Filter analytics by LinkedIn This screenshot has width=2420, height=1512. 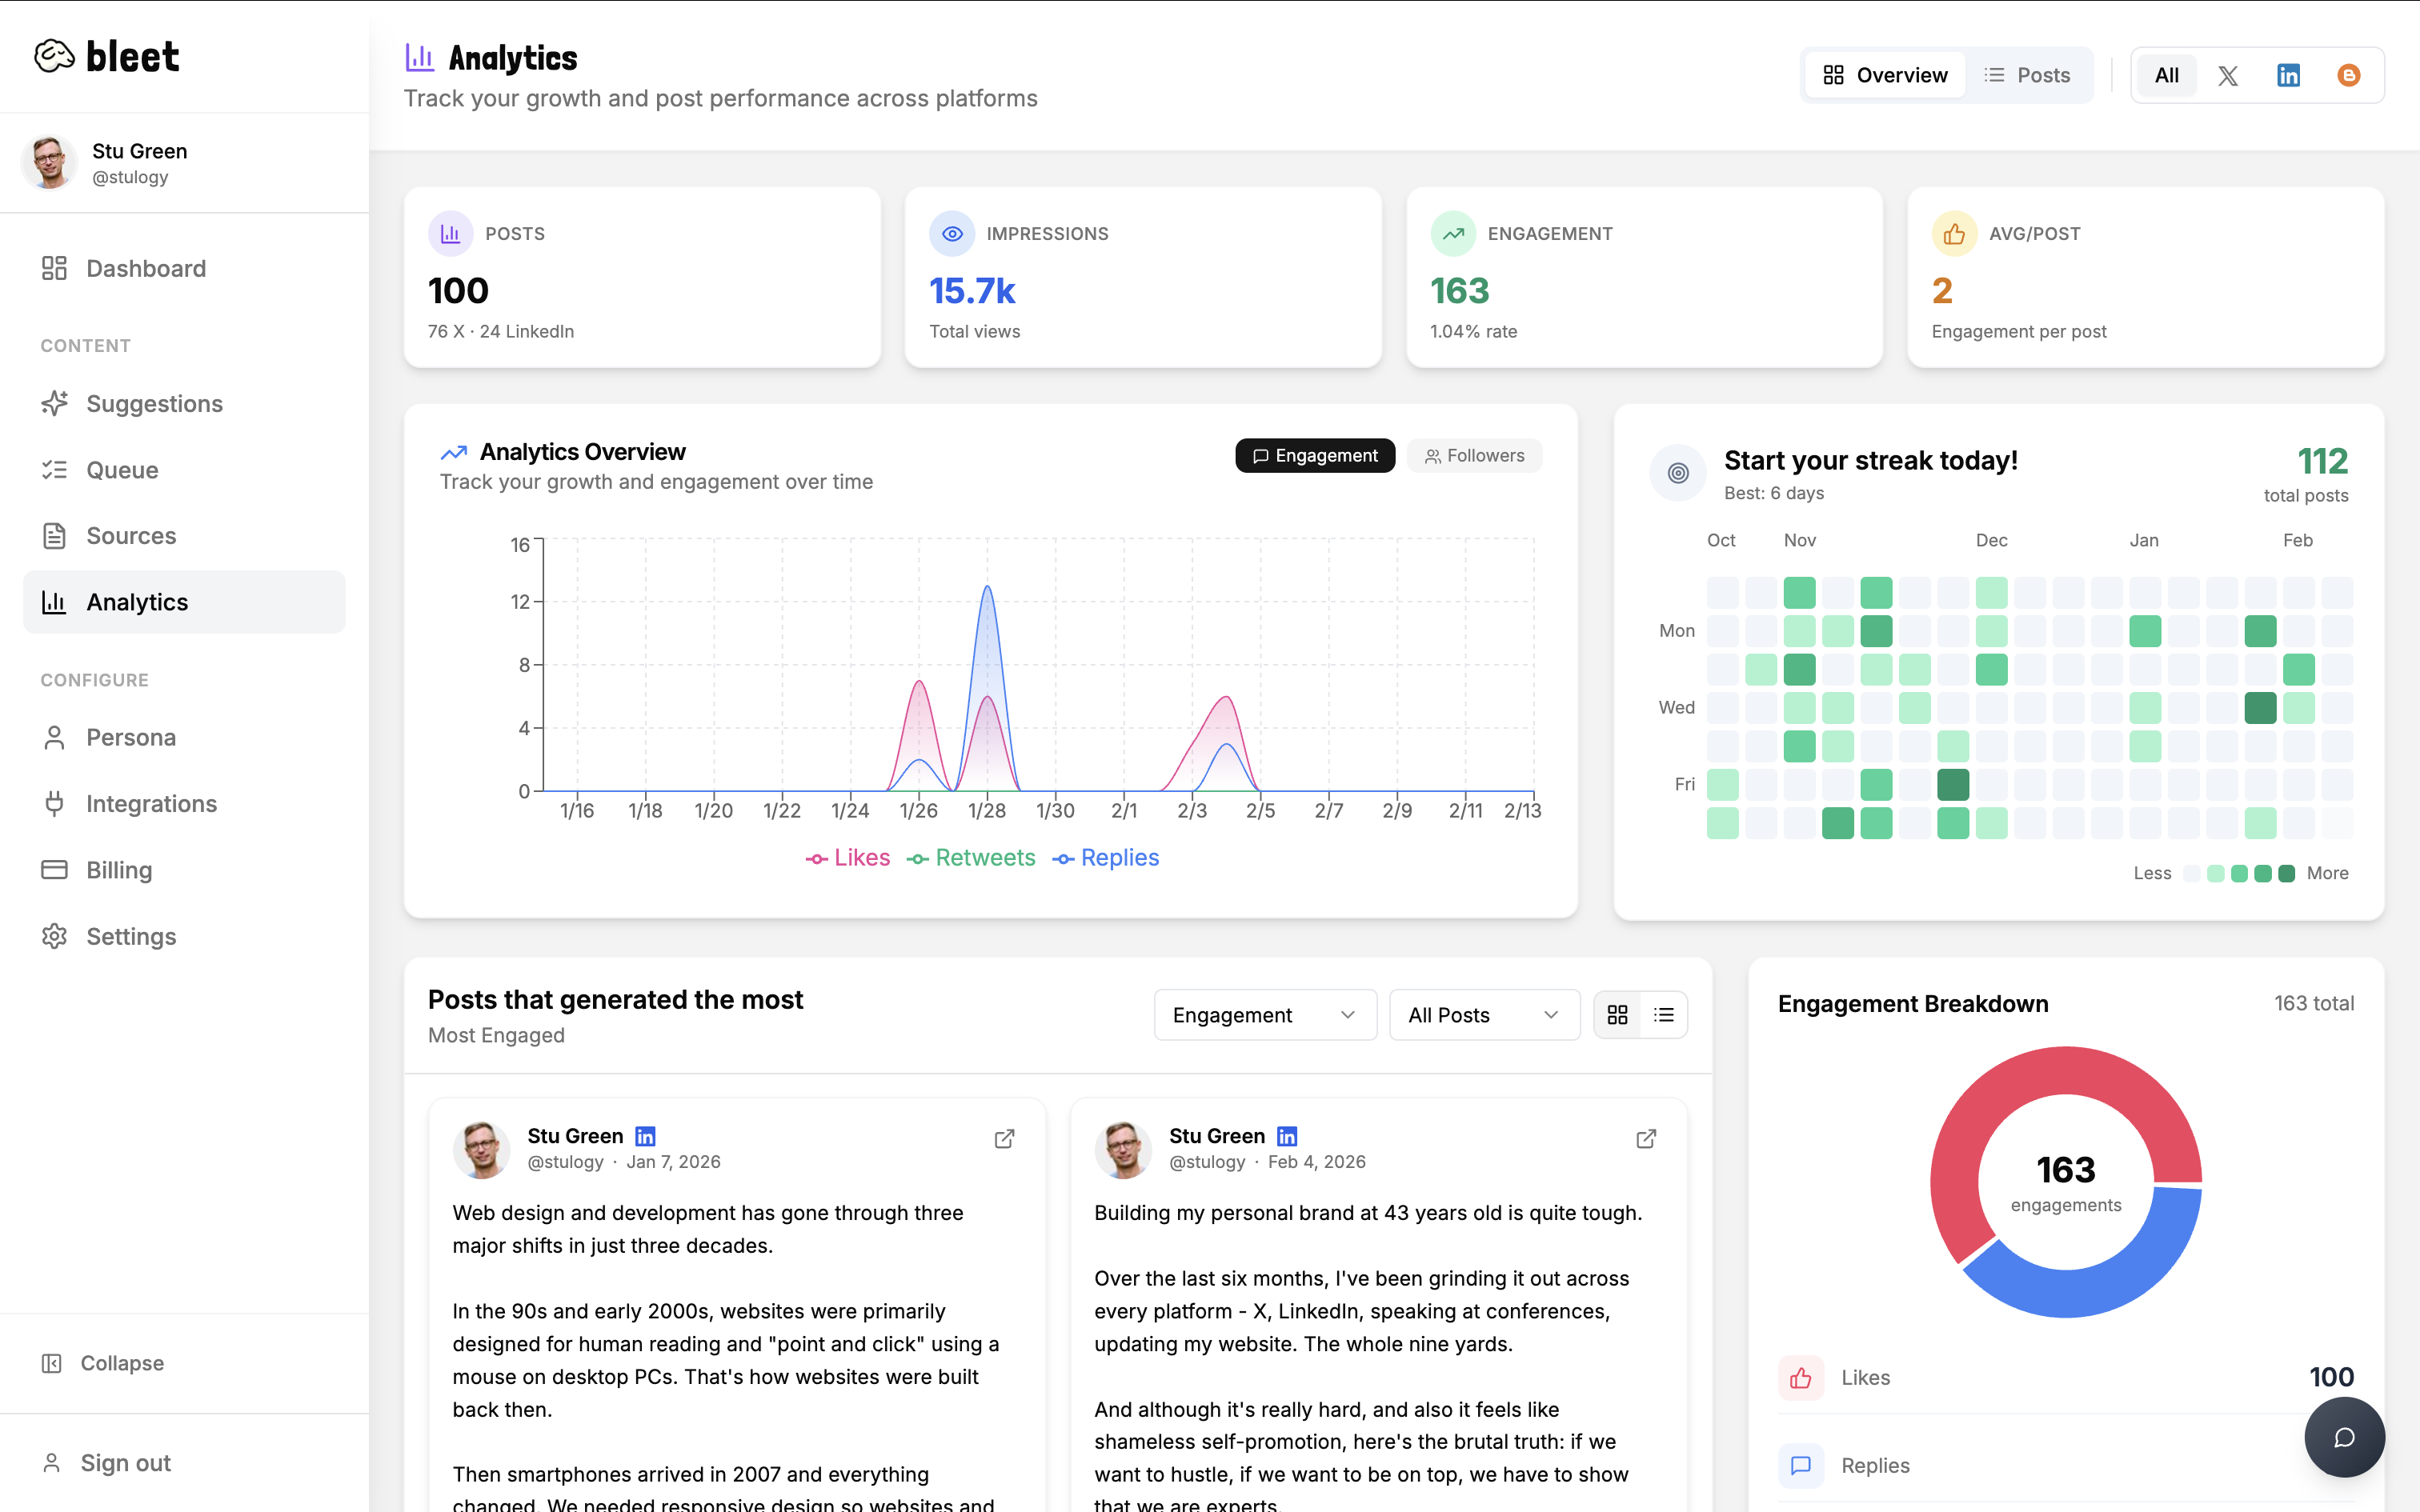tap(2289, 74)
